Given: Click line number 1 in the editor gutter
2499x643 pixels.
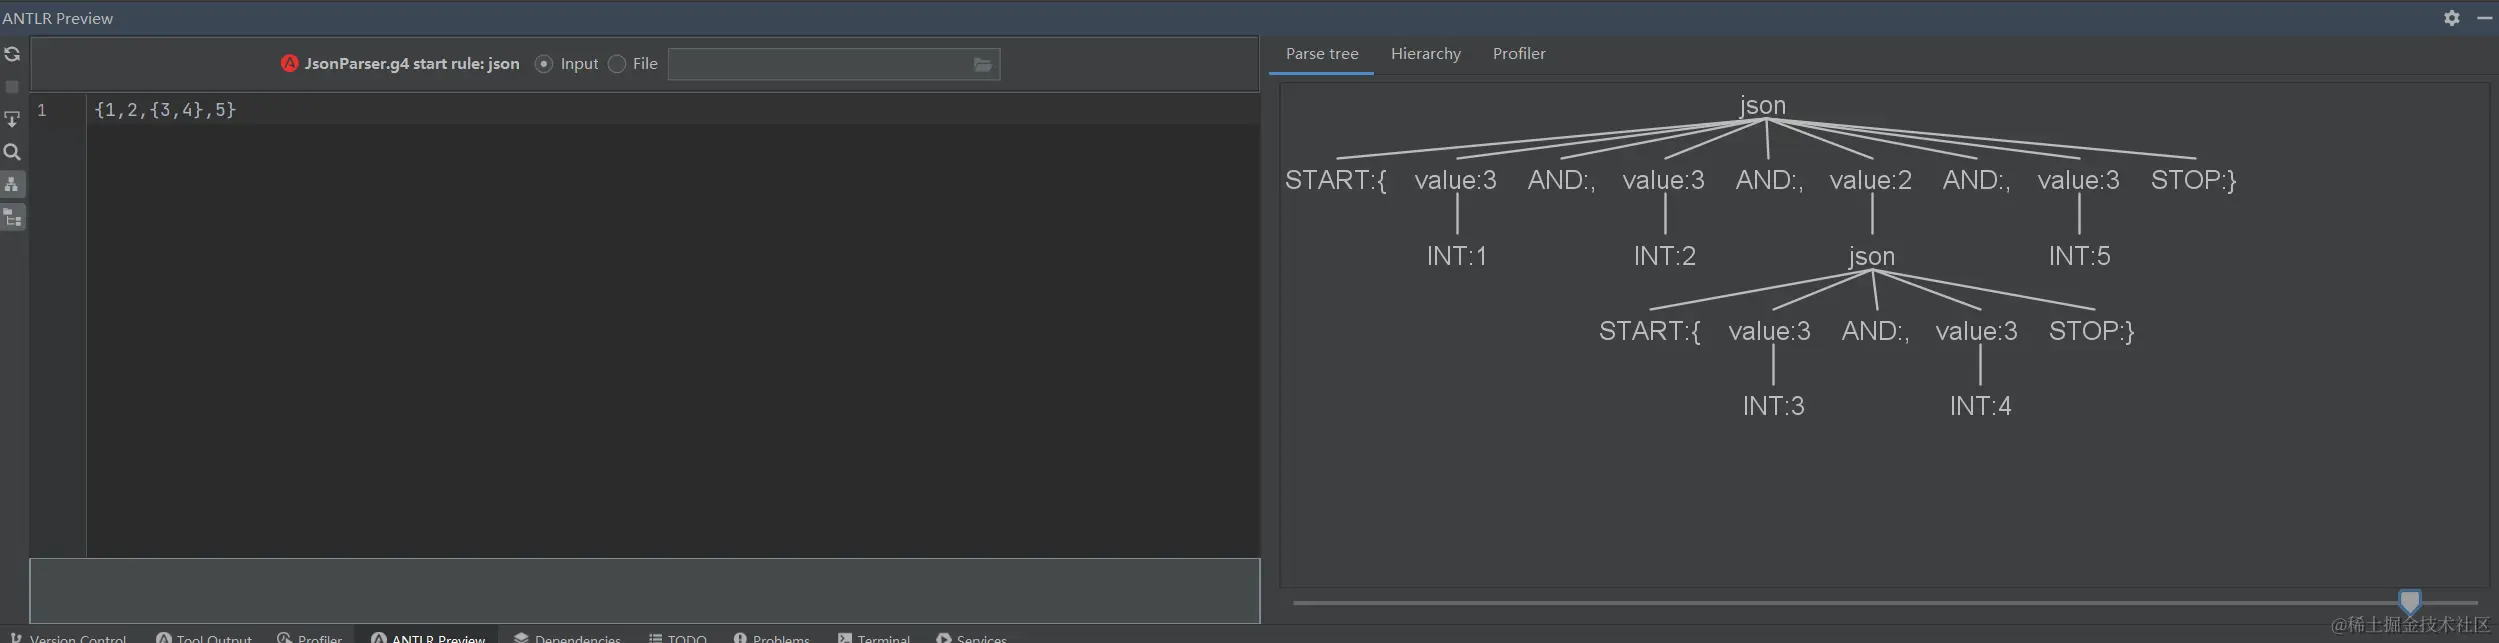Looking at the screenshot, I should (x=42, y=110).
